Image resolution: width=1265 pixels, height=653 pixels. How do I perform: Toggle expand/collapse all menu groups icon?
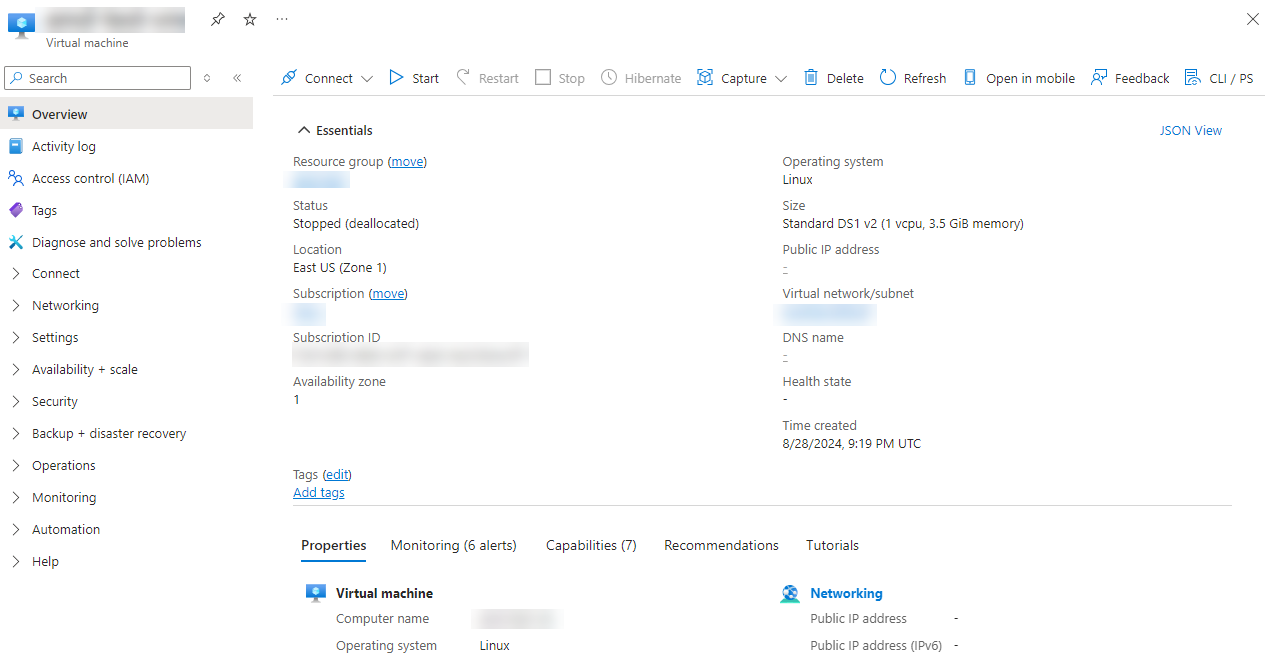207,78
